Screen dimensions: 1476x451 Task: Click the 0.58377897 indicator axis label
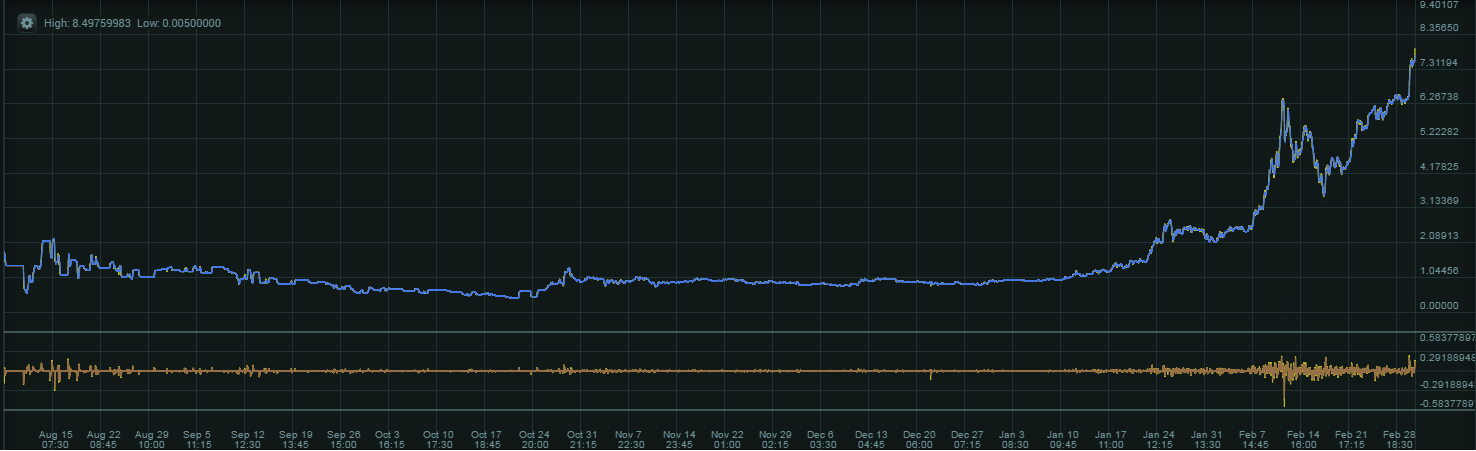(1447, 339)
